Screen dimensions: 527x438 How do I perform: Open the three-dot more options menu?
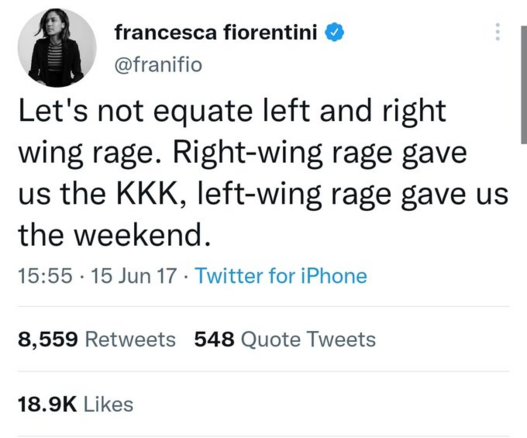[498, 32]
